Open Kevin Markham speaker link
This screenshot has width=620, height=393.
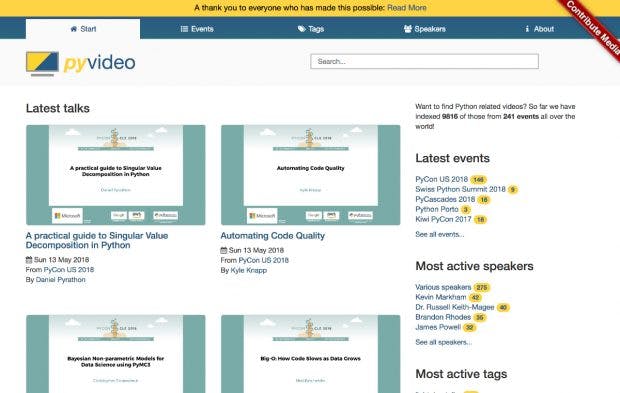pyautogui.click(x=440, y=297)
